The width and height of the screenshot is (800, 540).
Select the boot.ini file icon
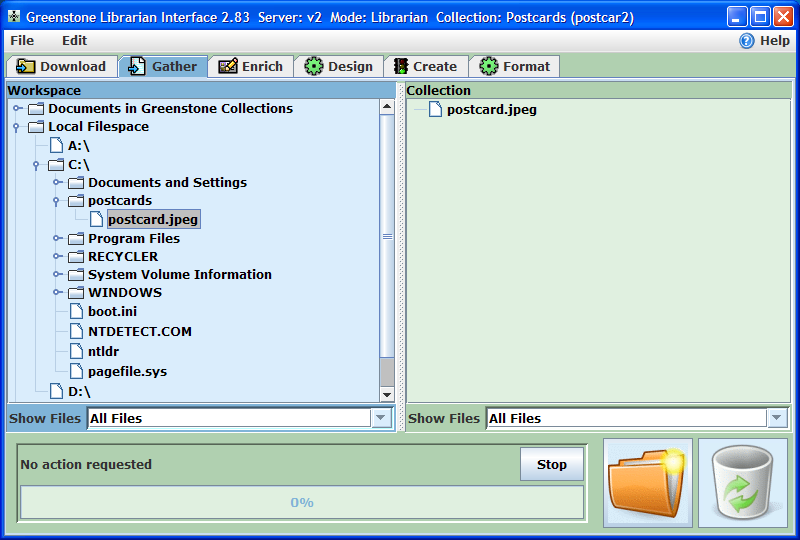tap(76, 311)
